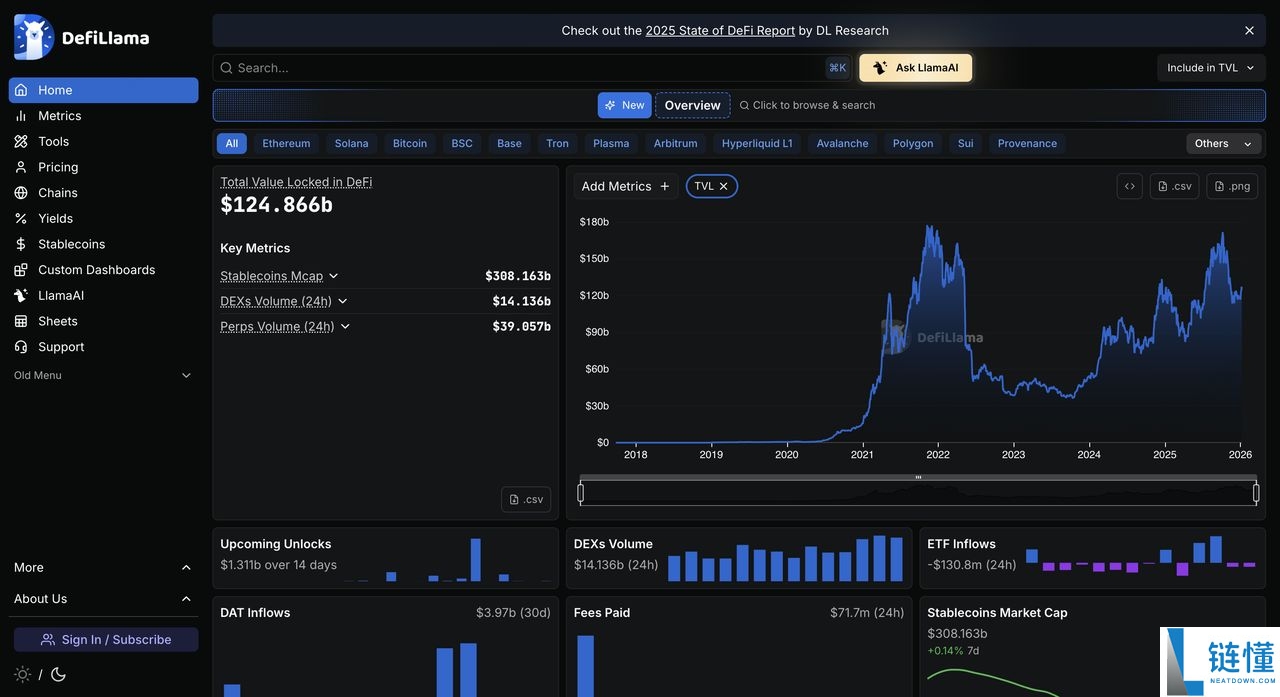Open the ETF Inflows card

click(1093, 558)
